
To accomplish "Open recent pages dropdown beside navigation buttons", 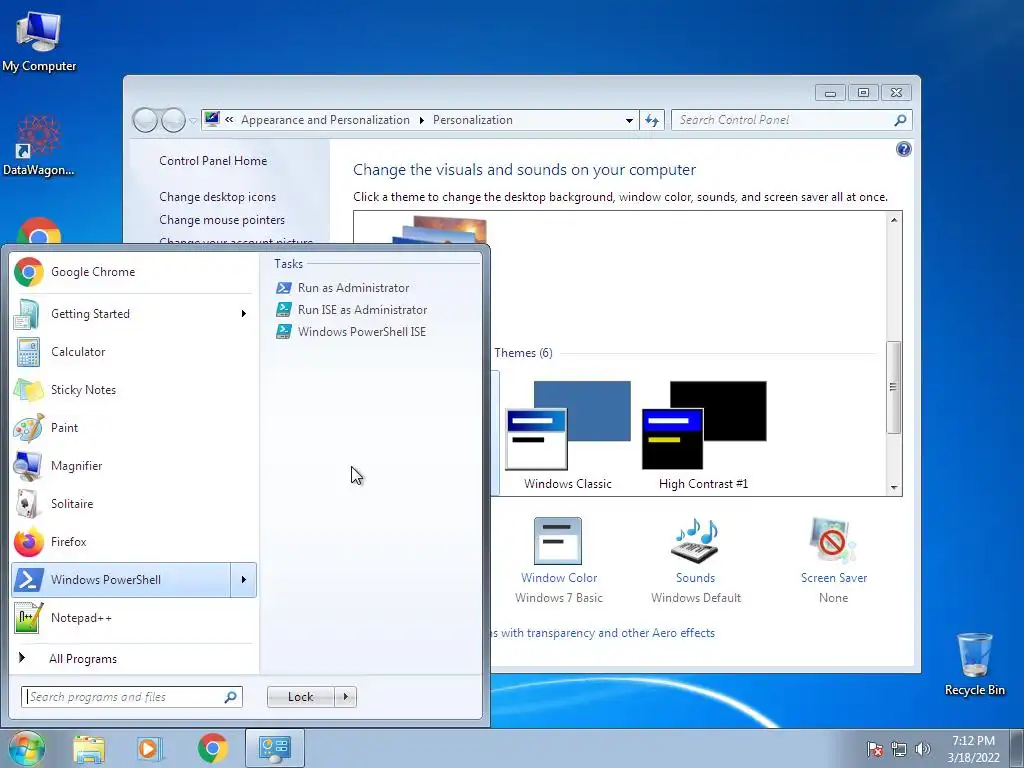I will [x=193, y=120].
